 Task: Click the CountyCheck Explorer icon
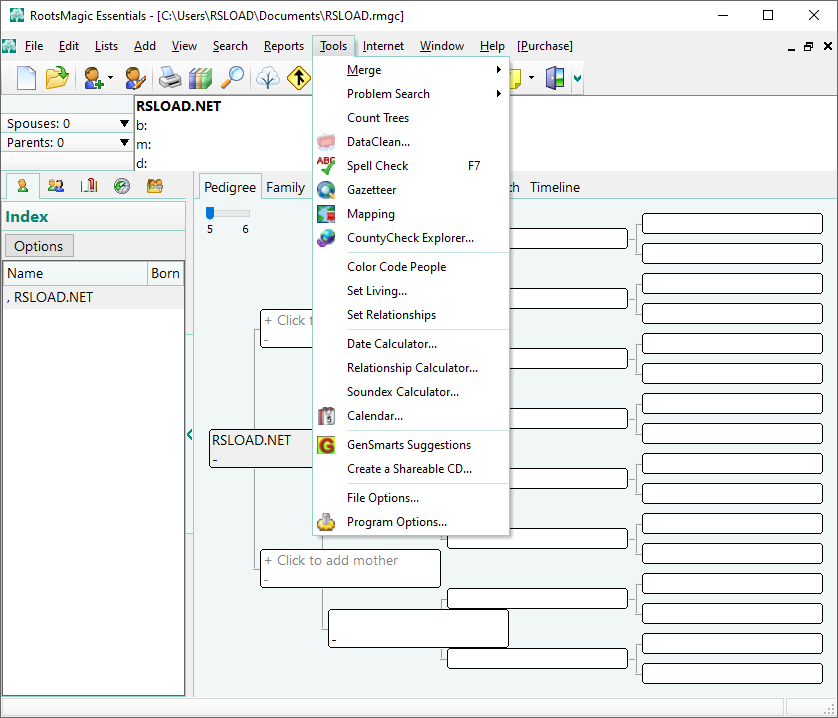click(x=326, y=238)
